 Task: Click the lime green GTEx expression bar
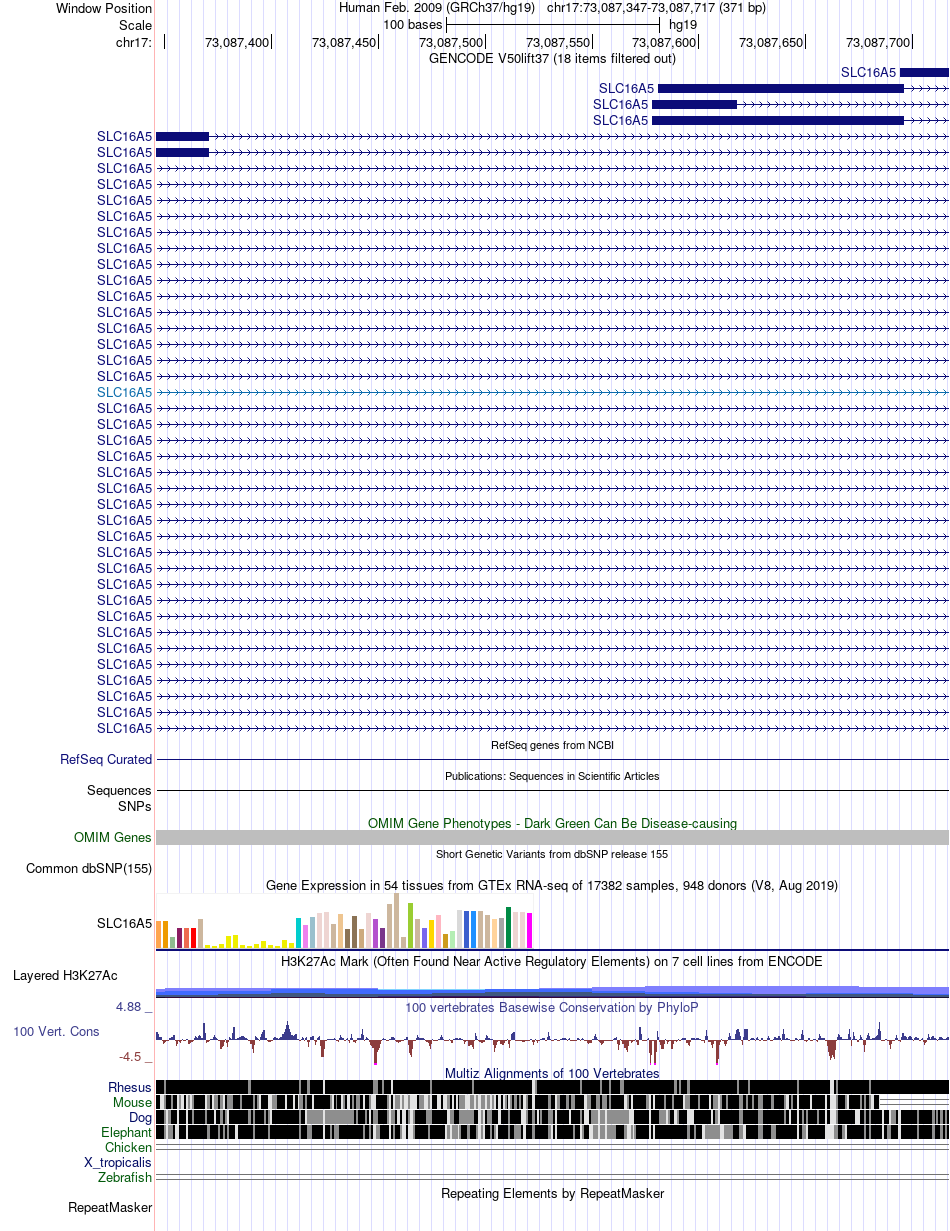[411, 925]
